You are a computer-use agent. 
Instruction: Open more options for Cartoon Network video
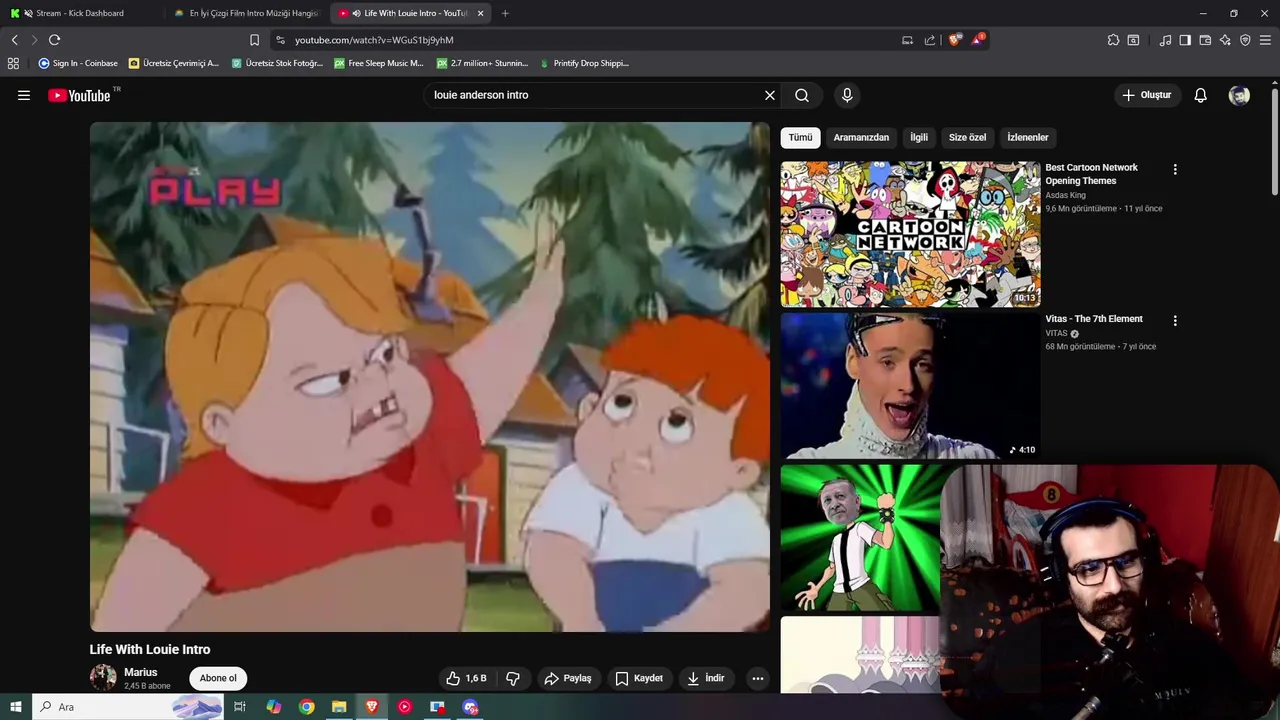tap(1175, 170)
